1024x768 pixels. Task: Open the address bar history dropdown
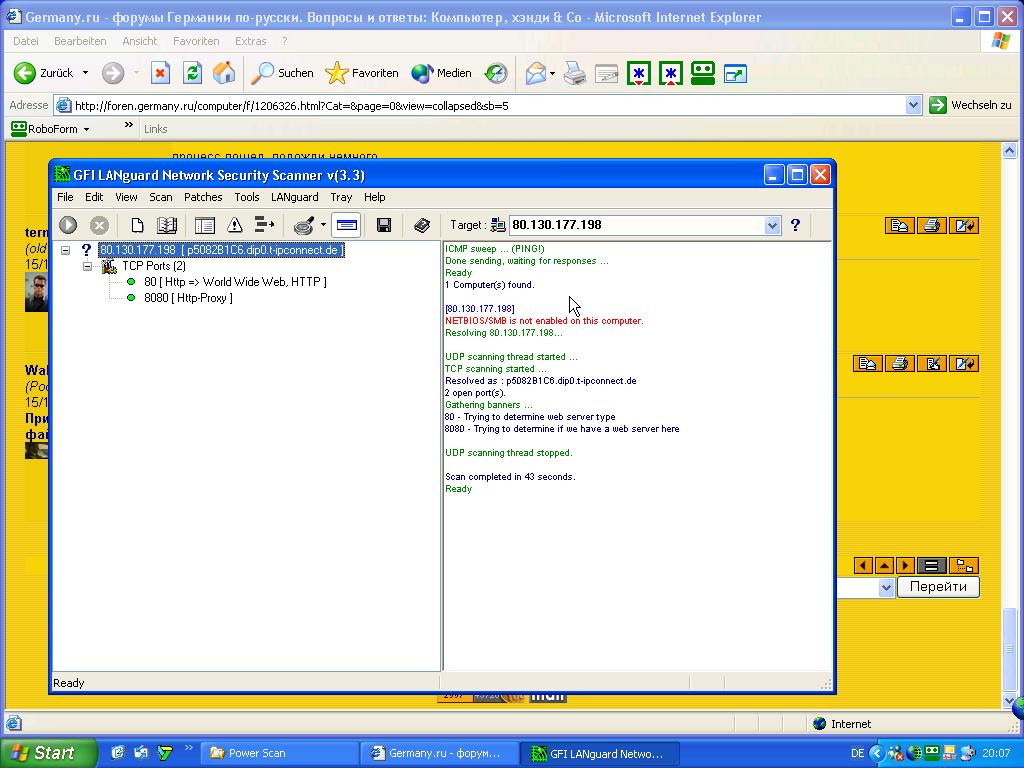(913, 105)
